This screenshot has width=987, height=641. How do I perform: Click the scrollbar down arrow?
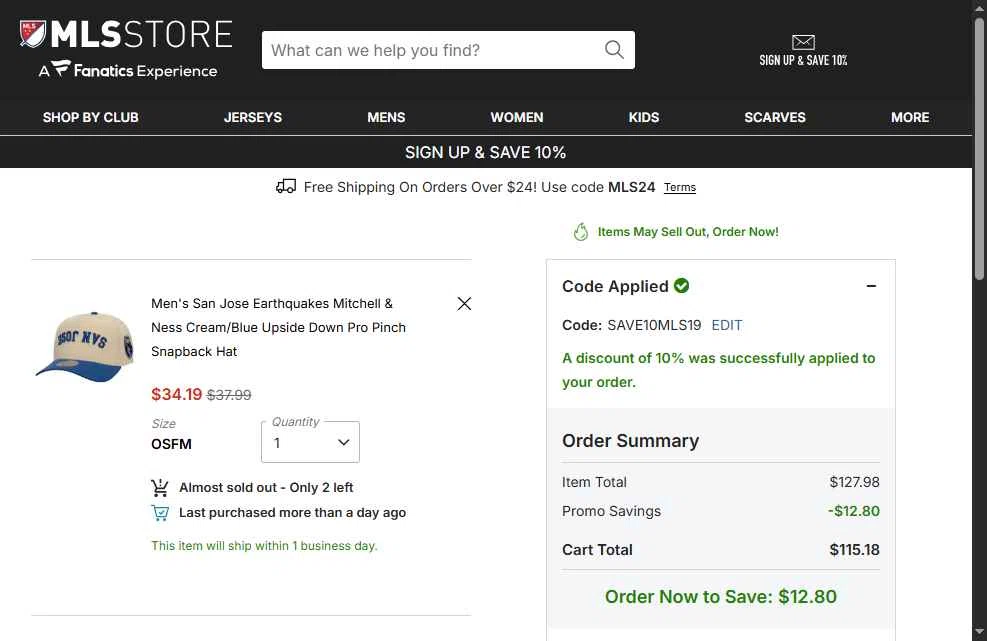[979, 631]
